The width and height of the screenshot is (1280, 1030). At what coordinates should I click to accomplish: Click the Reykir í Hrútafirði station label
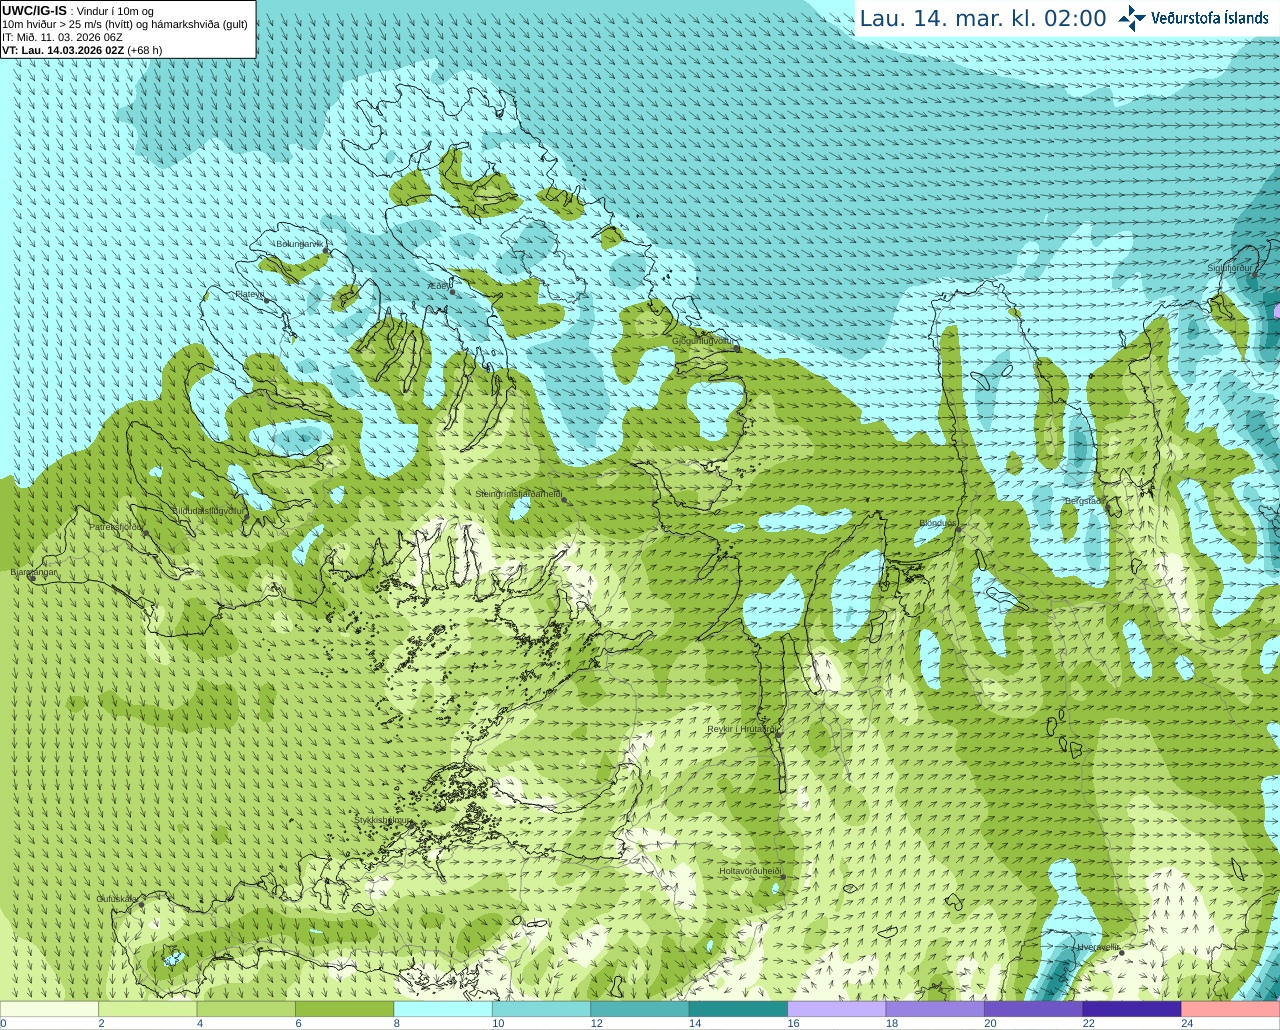[x=741, y=729]
